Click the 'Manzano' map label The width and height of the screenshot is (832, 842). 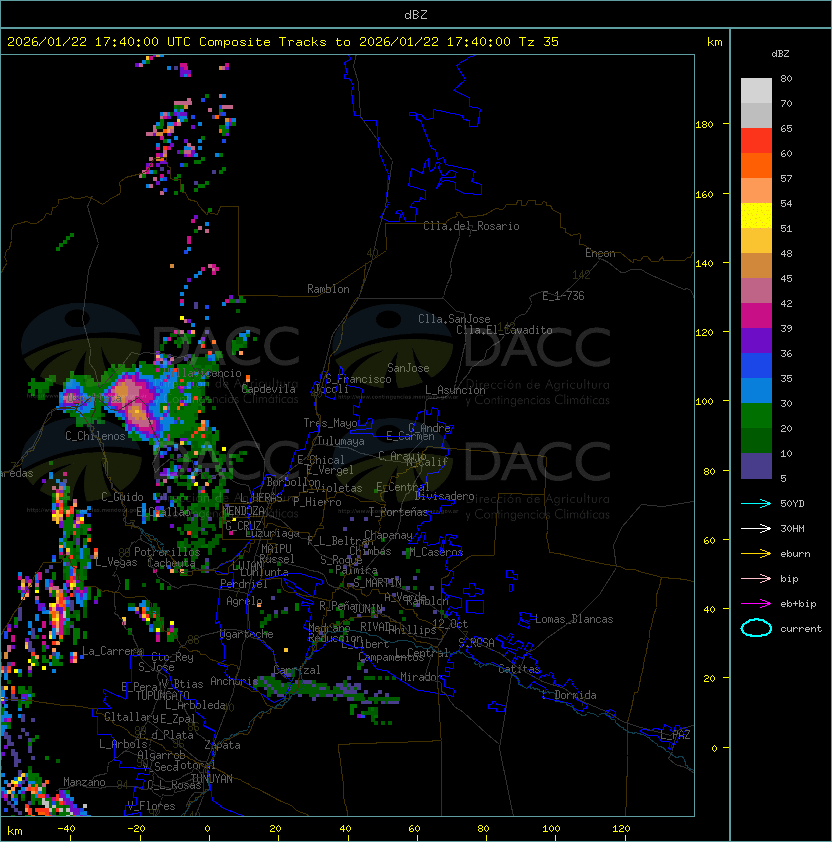click(84, 782)
